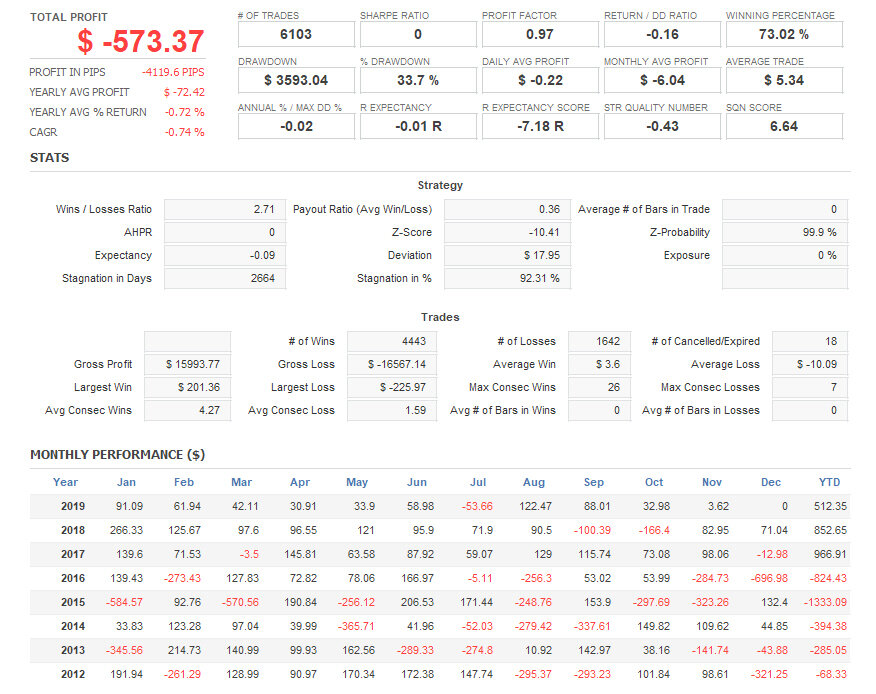Click the Avg Consec Wins field 4.27
876x694 pixels.
188,410
